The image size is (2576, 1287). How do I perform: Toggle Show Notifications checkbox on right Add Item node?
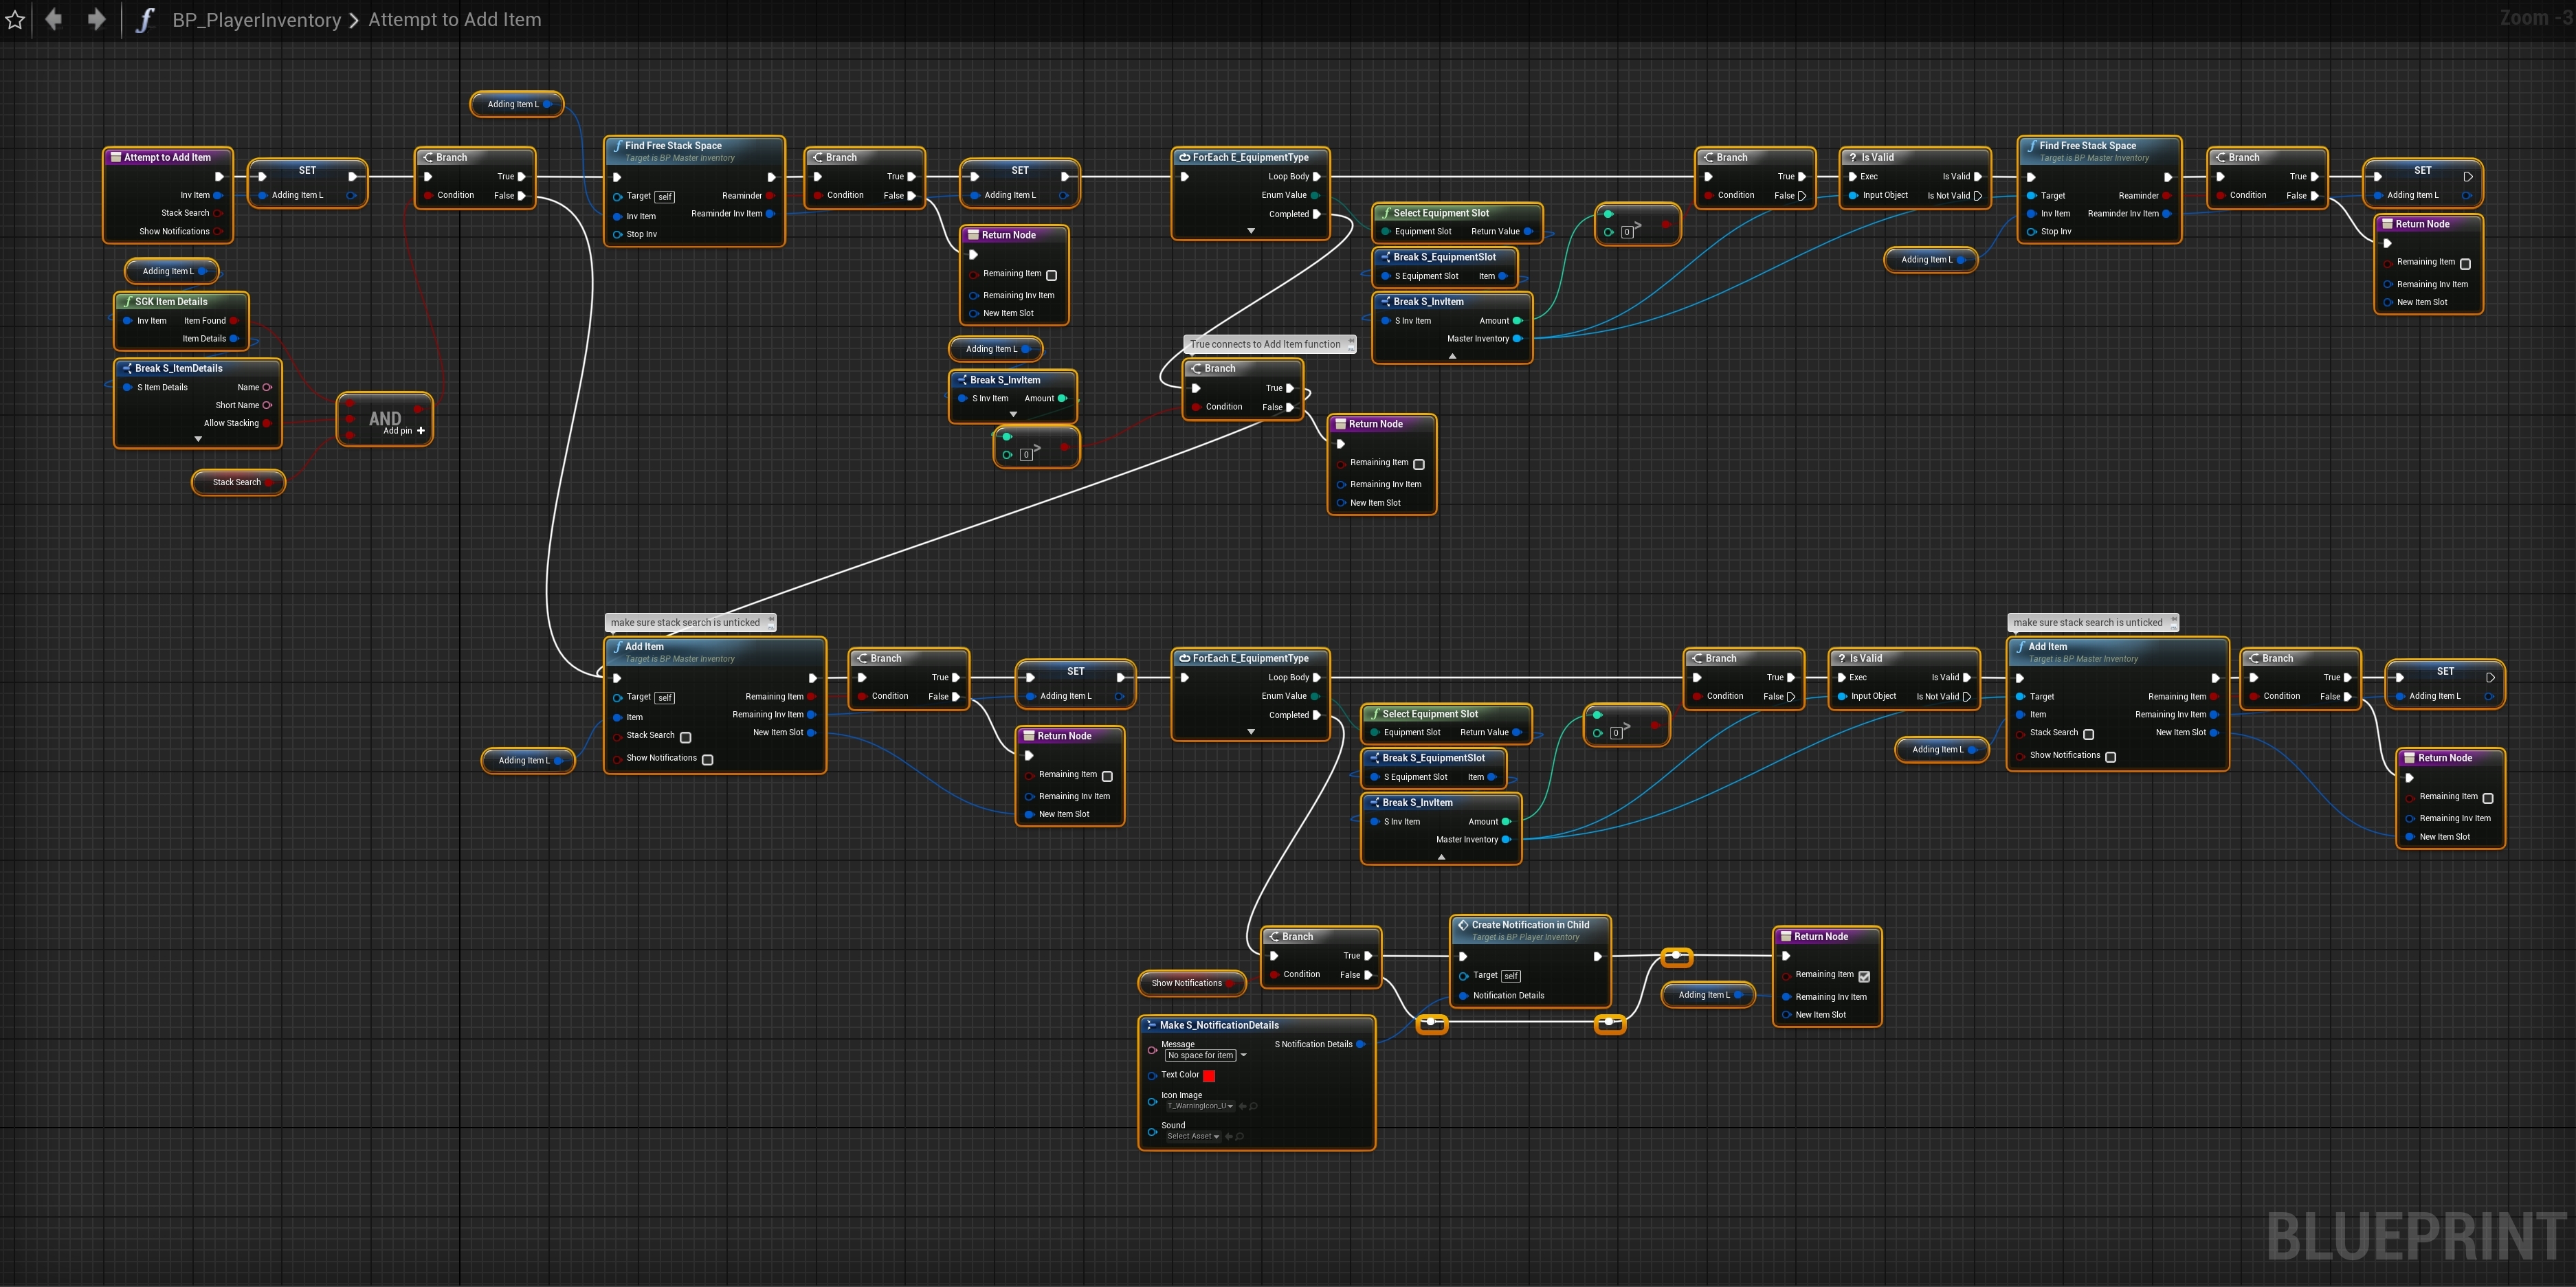tap(2111, 757)
